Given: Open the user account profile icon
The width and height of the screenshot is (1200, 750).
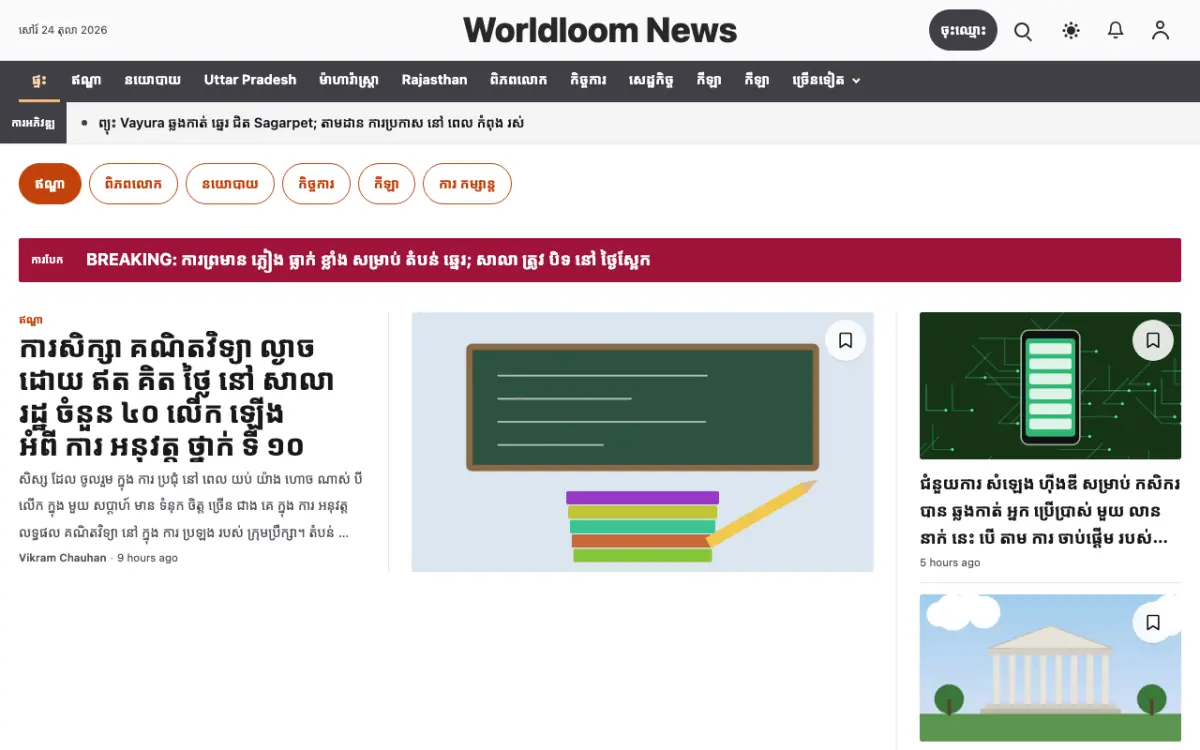Looking at the screenshot, I should point(1160,31).
